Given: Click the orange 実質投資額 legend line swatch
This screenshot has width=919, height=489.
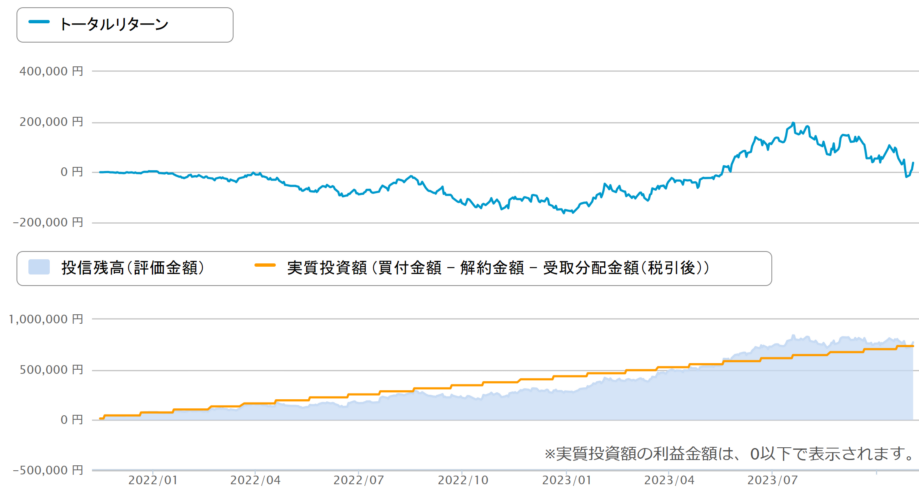Looking at the screenshot, I should point(265,268).
